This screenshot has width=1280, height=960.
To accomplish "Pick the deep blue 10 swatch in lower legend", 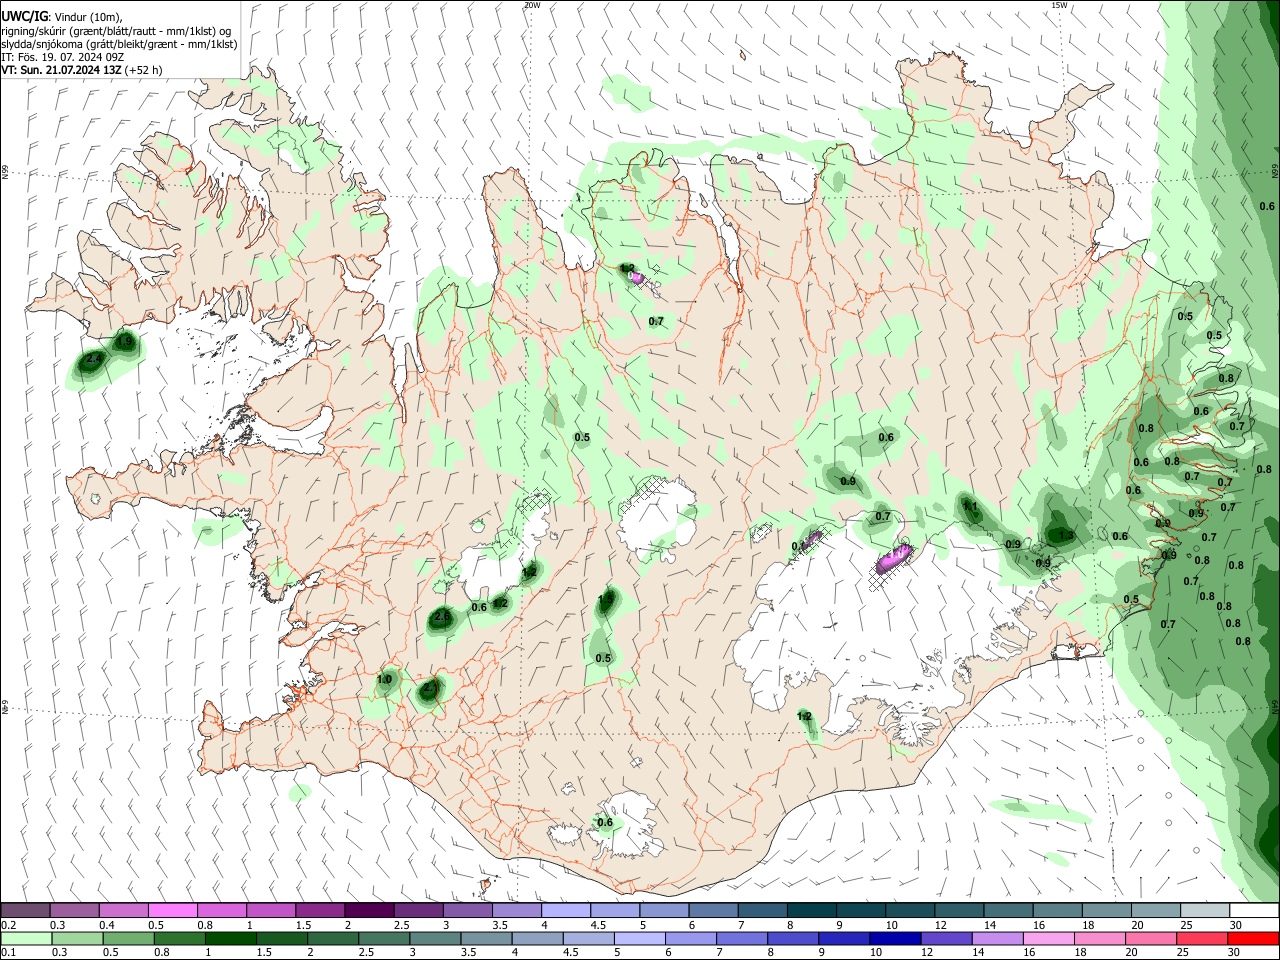I will click(894, 939).
